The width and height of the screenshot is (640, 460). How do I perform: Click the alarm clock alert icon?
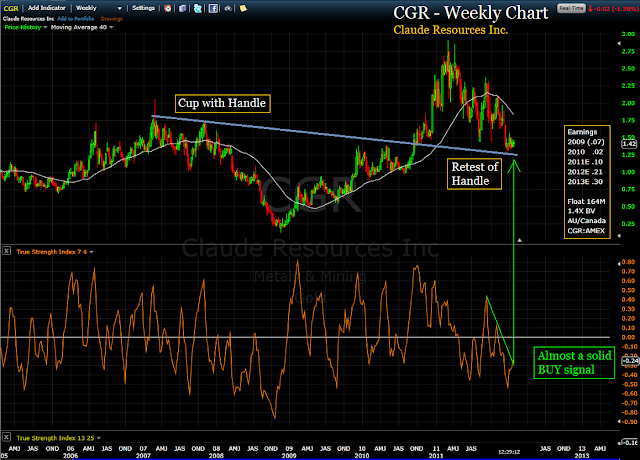(x=167, y=8)
